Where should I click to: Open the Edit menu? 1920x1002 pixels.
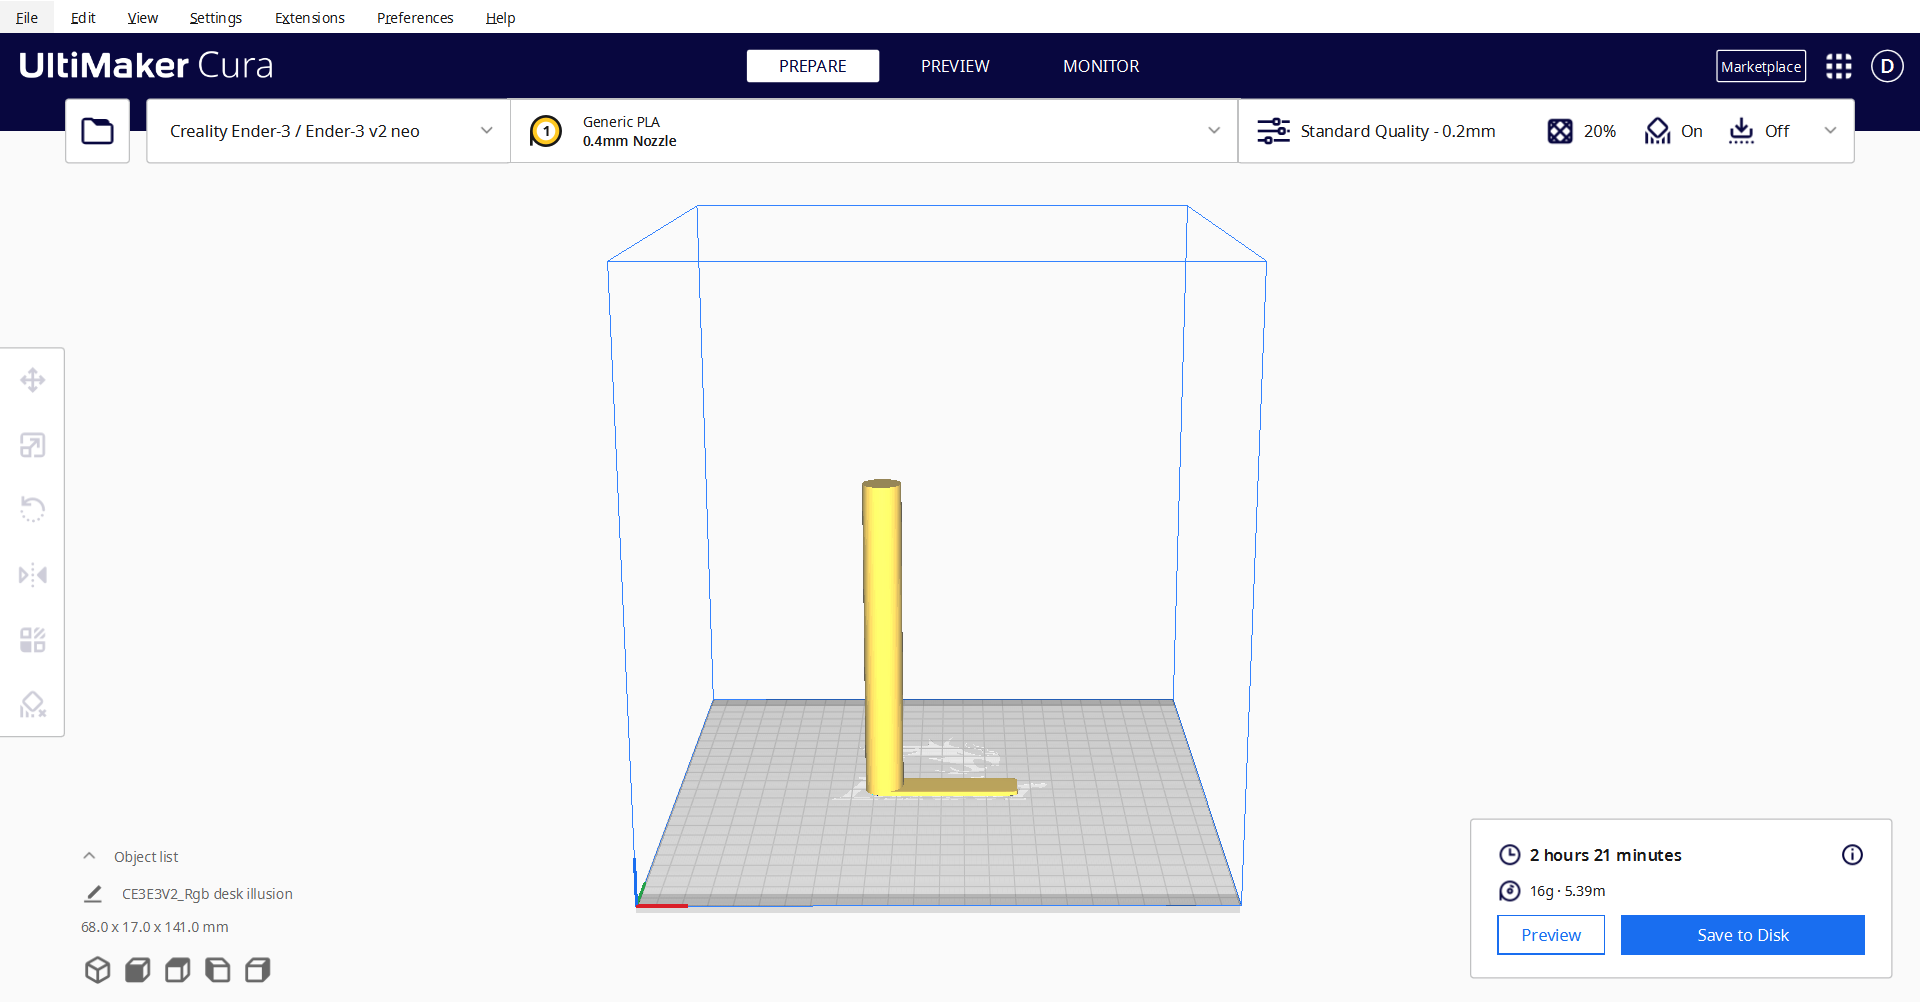click(x=83, y=18)
